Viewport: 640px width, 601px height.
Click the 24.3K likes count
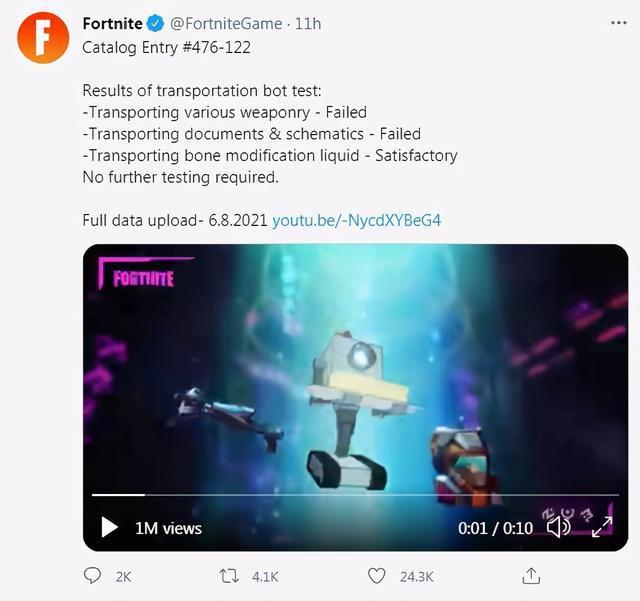point(415,577)
